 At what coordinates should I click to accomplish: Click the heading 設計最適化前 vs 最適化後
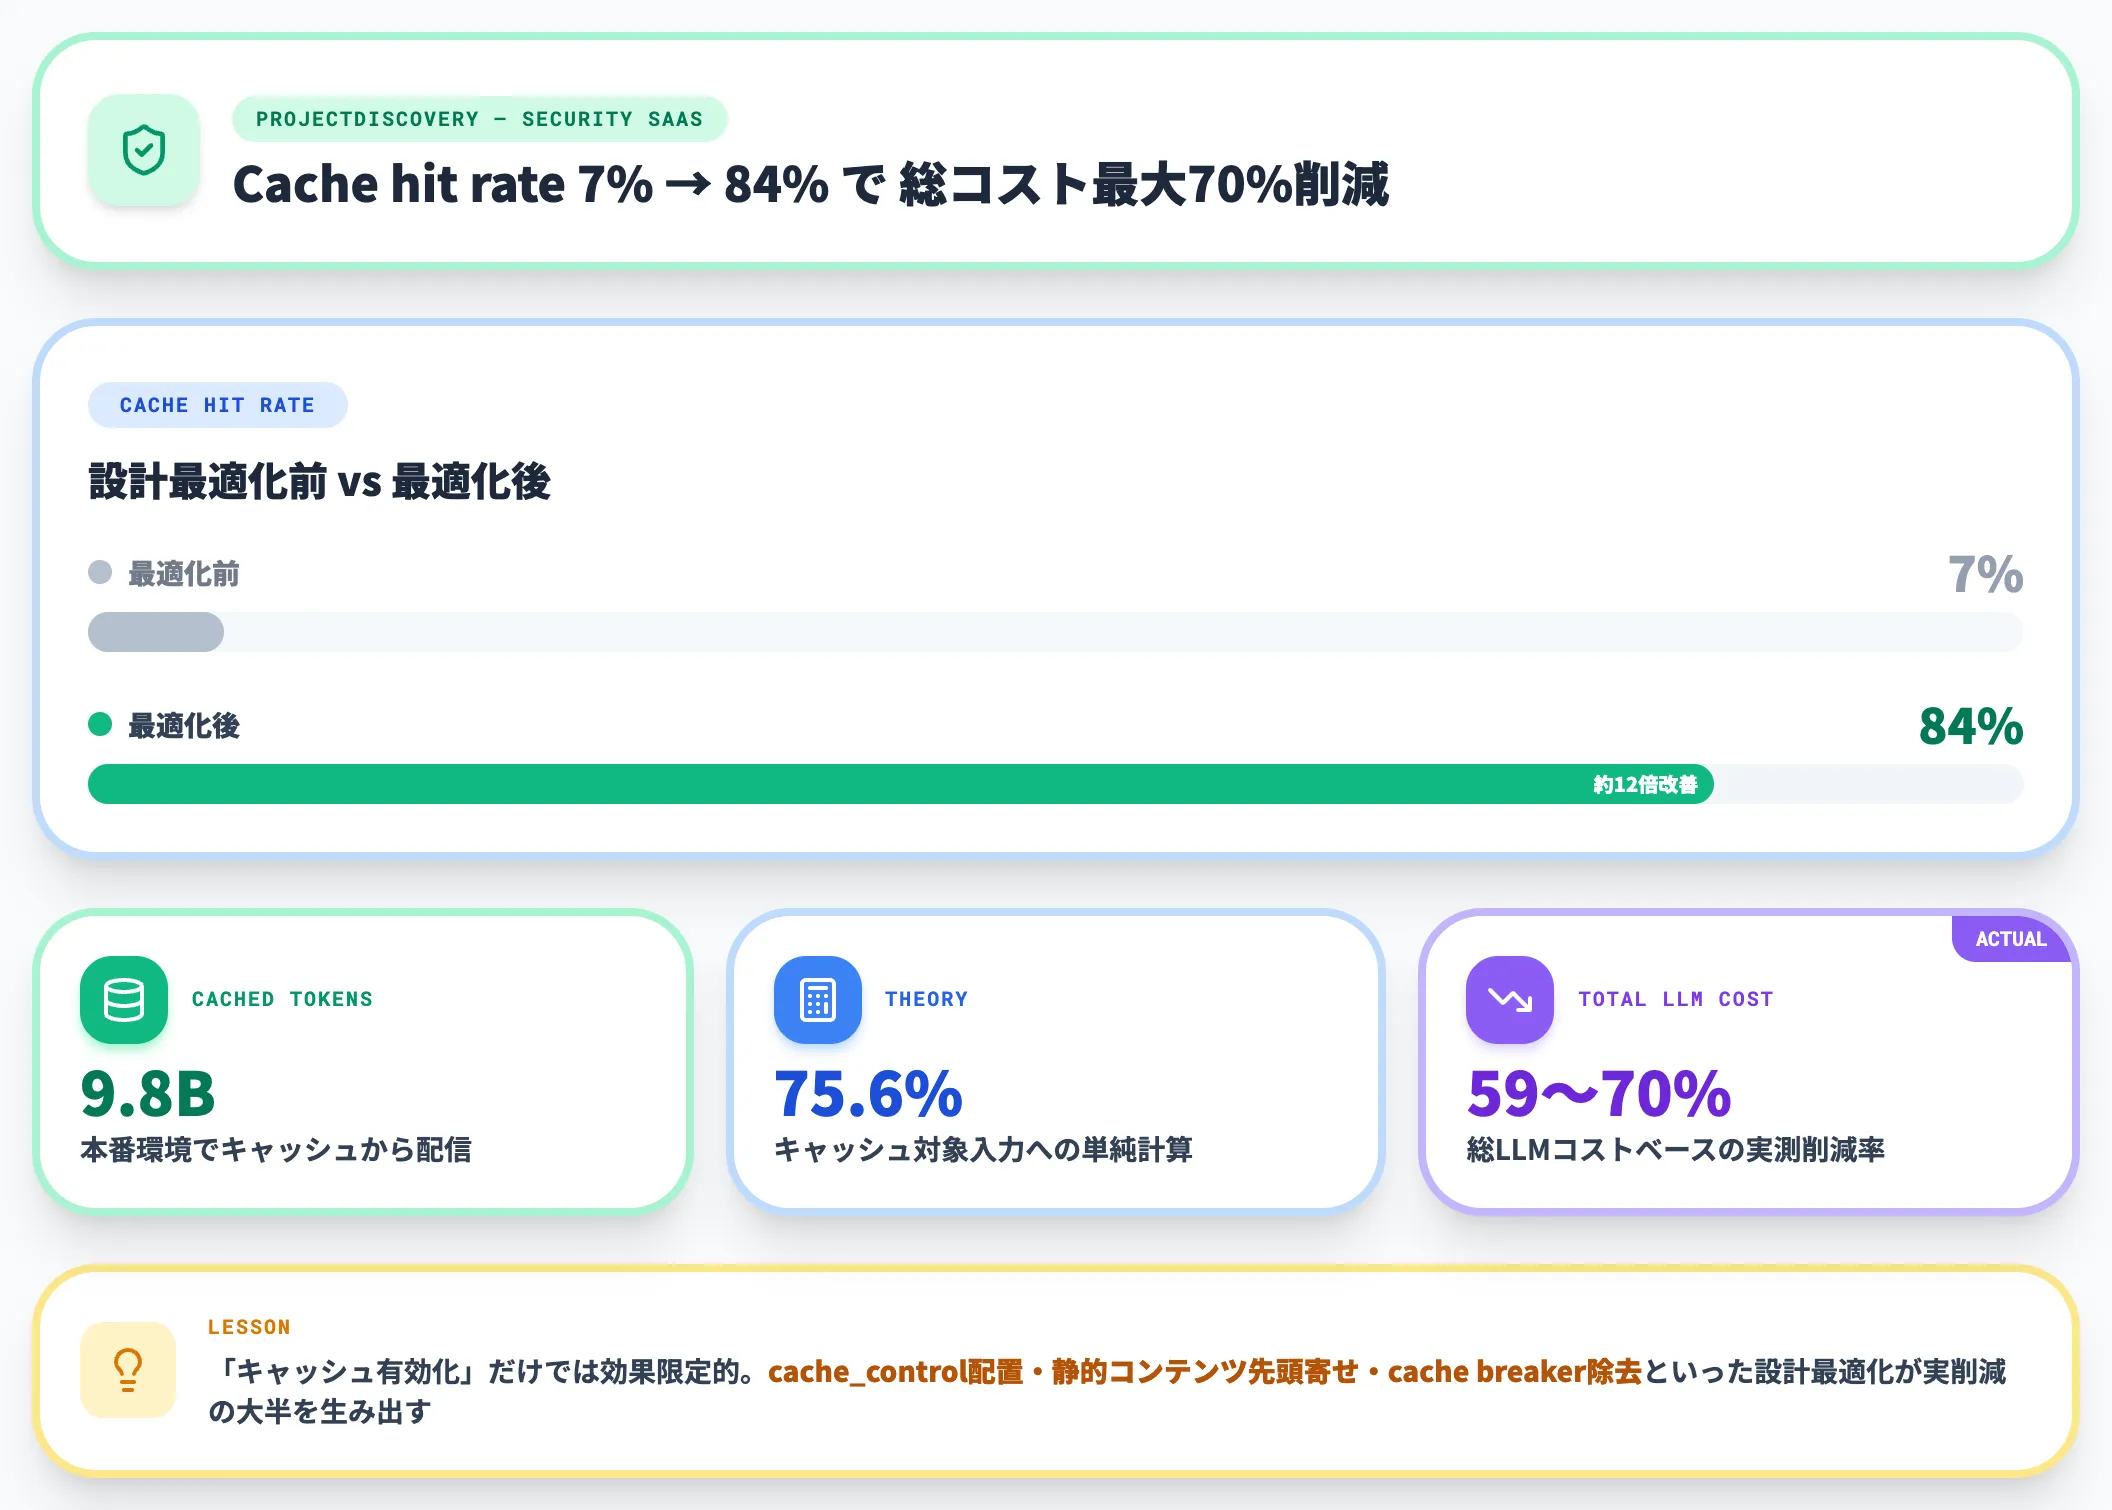click(320, 481)
